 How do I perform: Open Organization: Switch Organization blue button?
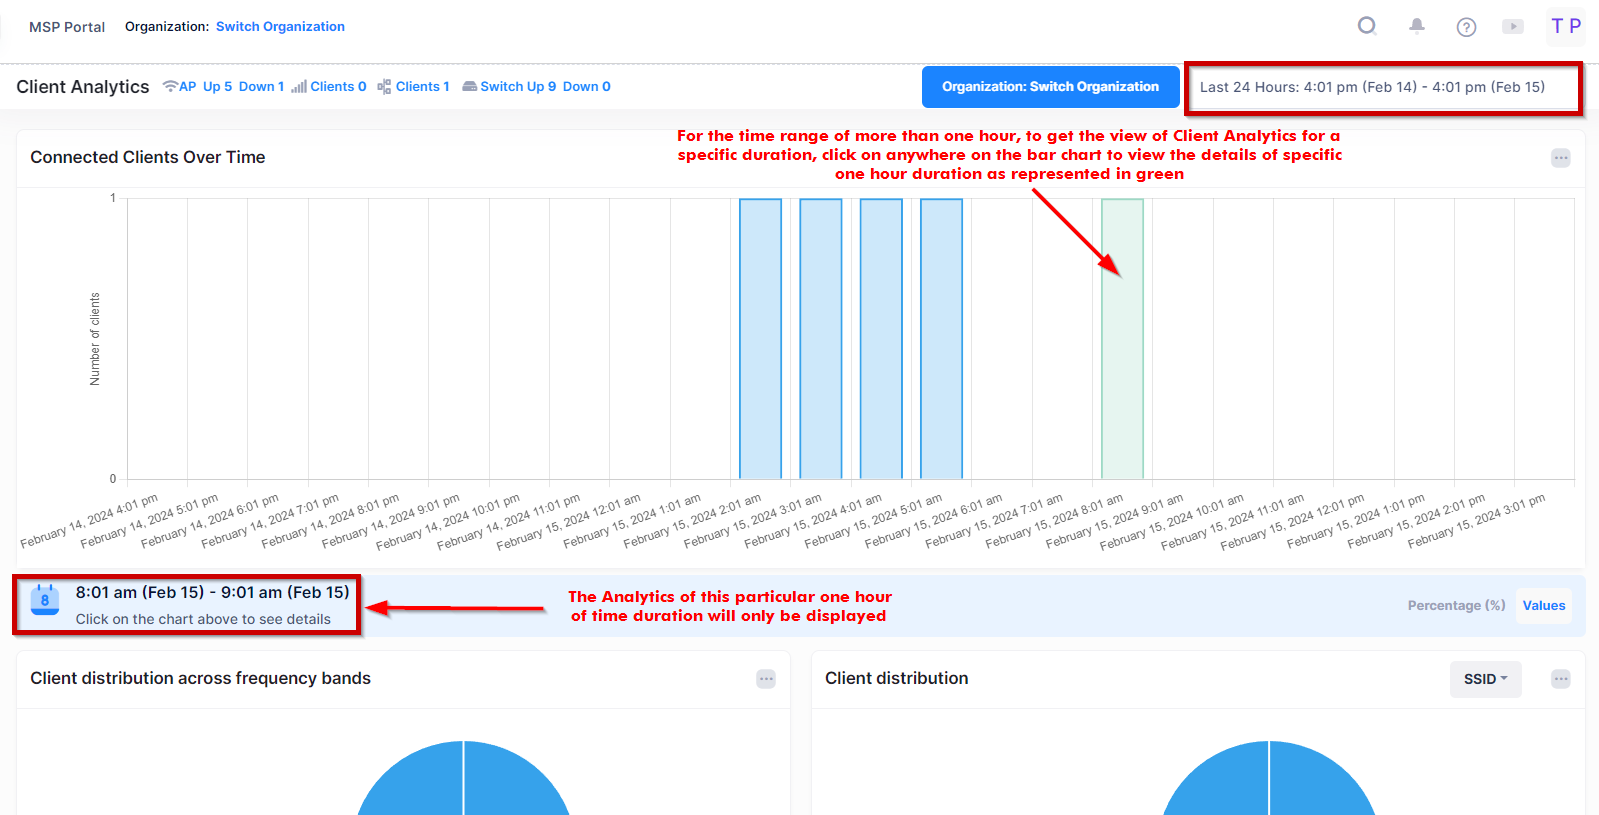coord(1050,87)
